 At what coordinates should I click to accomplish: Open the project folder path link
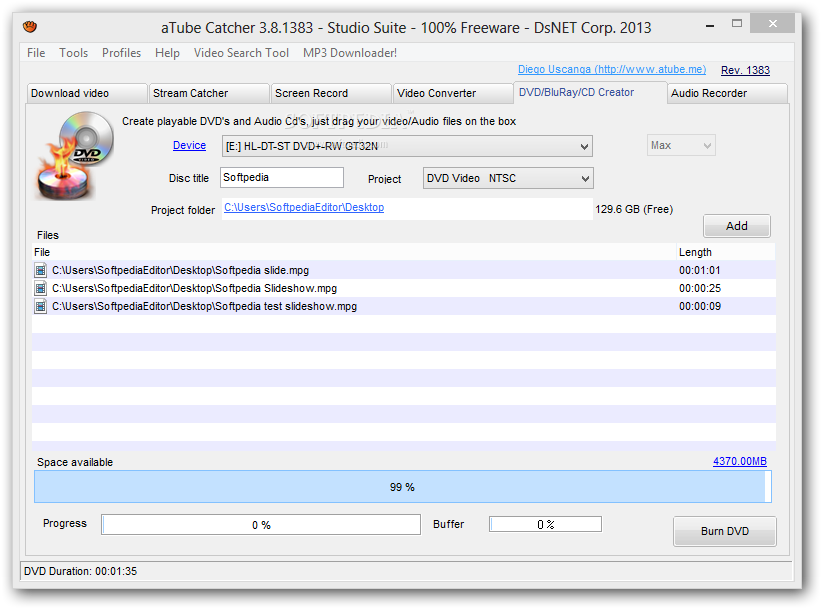click(304, 207)
